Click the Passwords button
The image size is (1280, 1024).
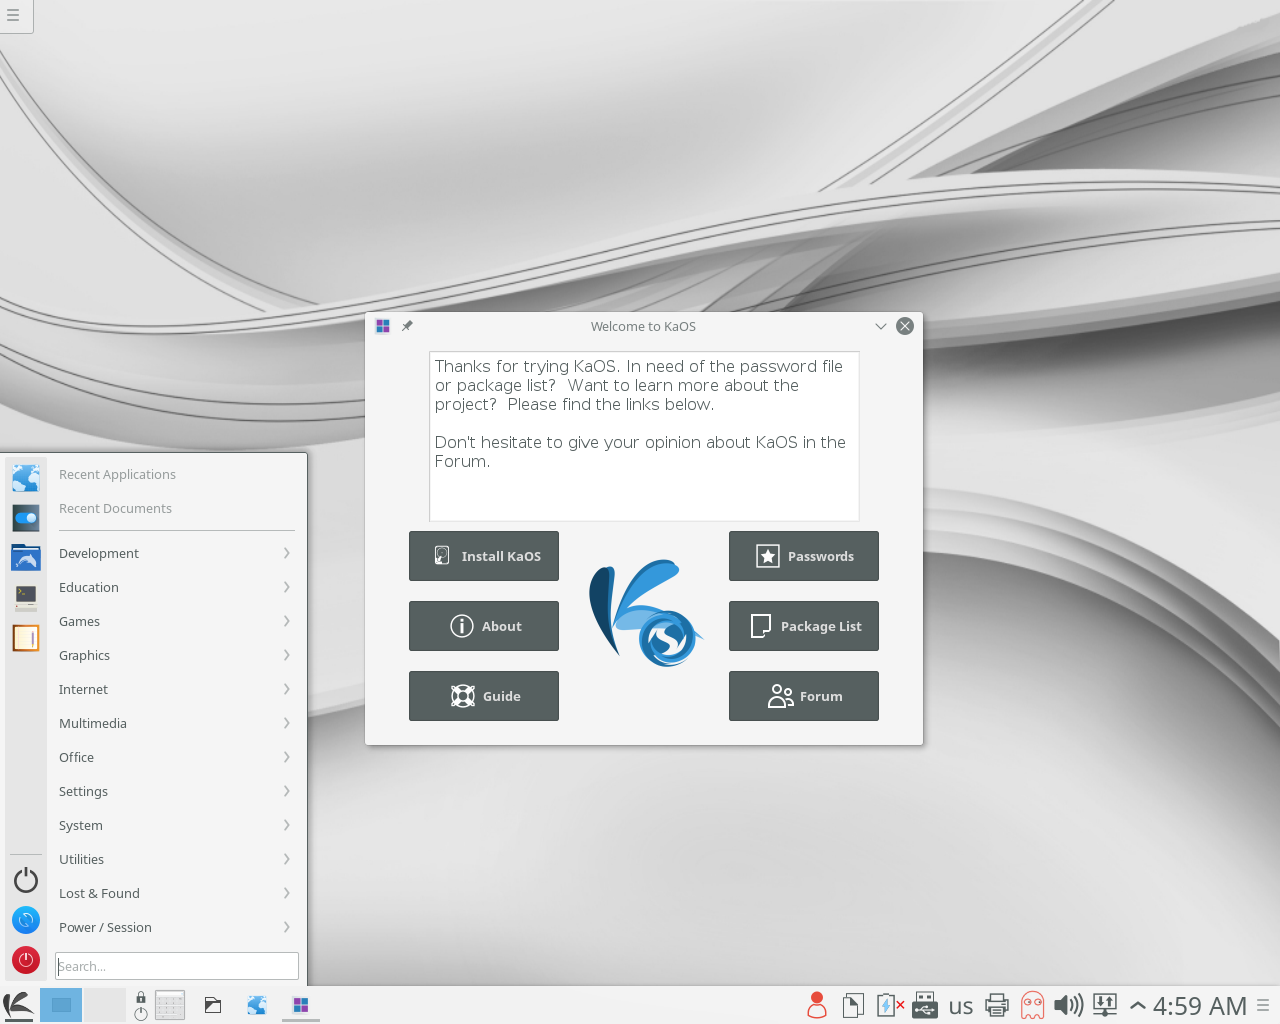coord(804,556)
